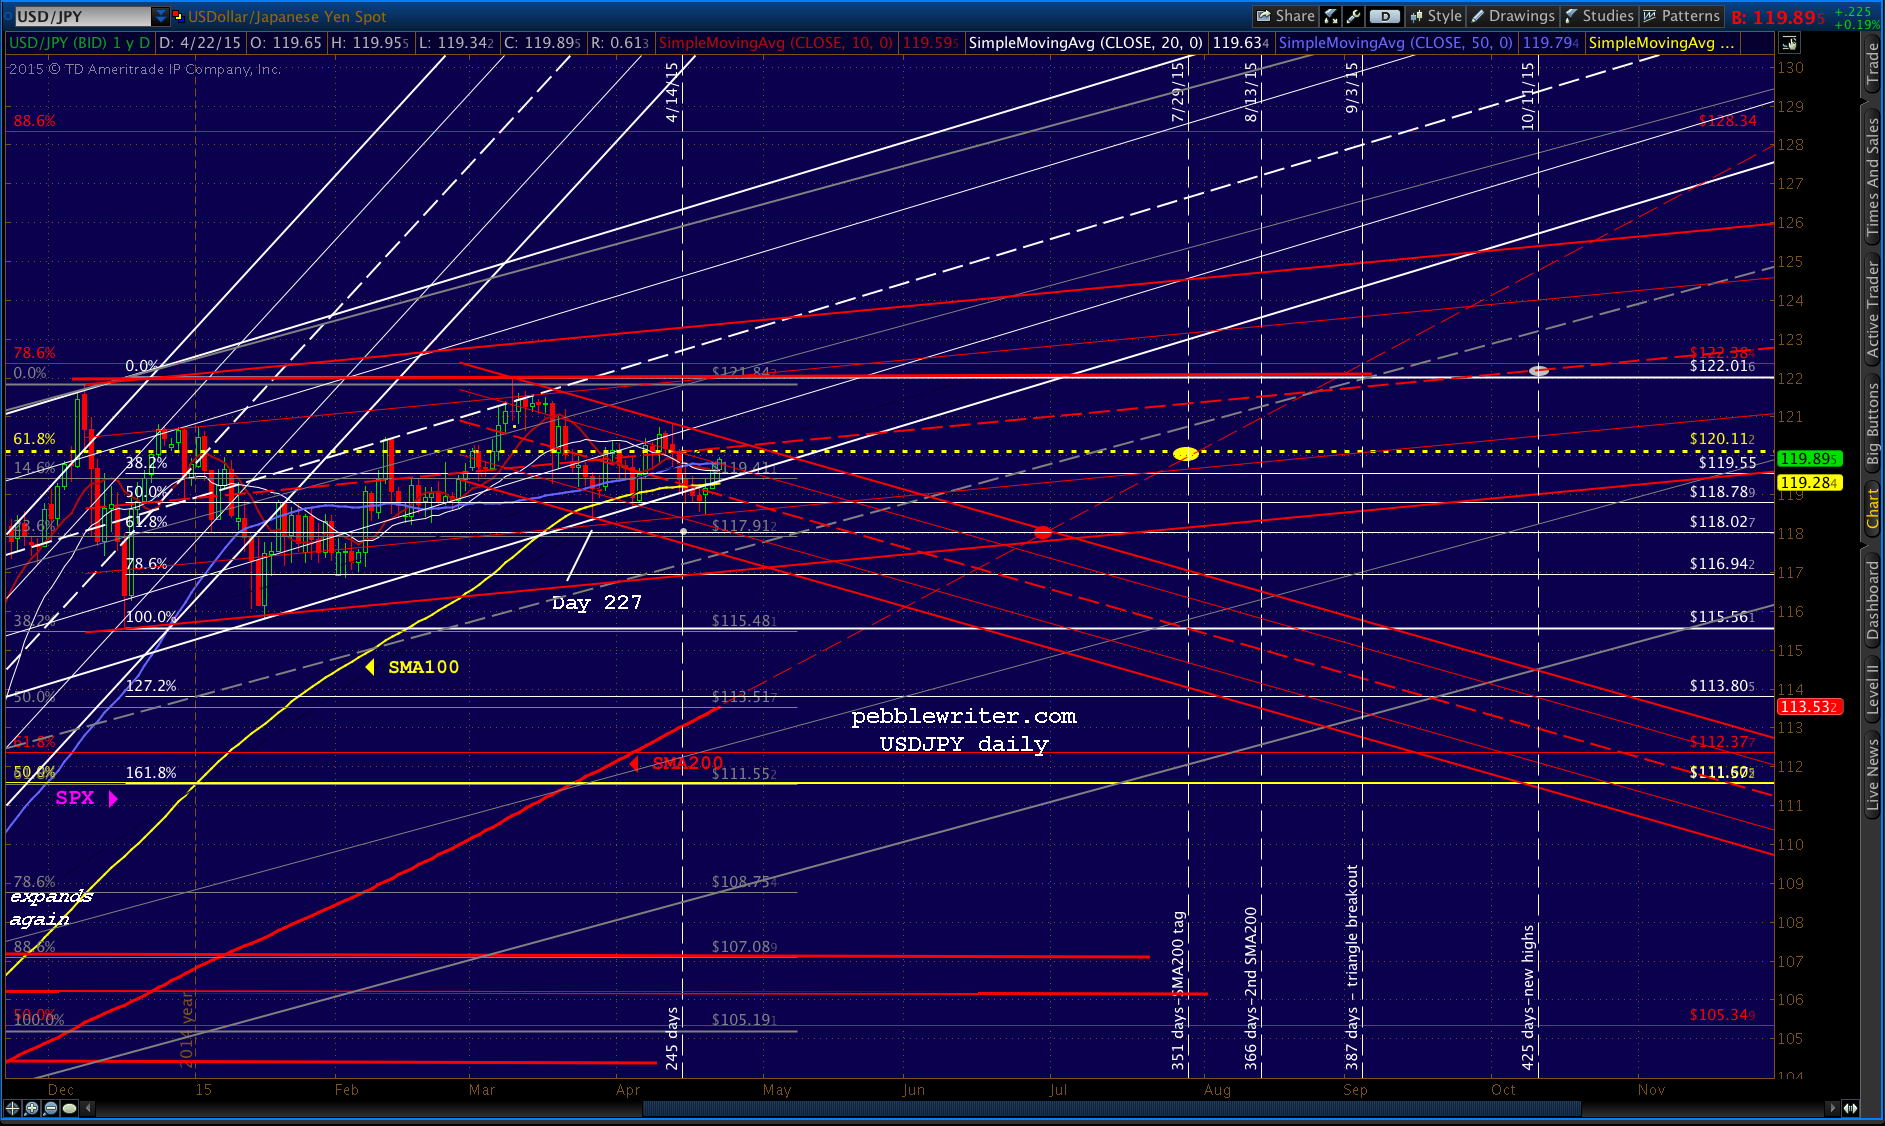This screenshot has width=1885, height=1126.
Task: Click the magenta SPX label annotation
Action: 75,798
